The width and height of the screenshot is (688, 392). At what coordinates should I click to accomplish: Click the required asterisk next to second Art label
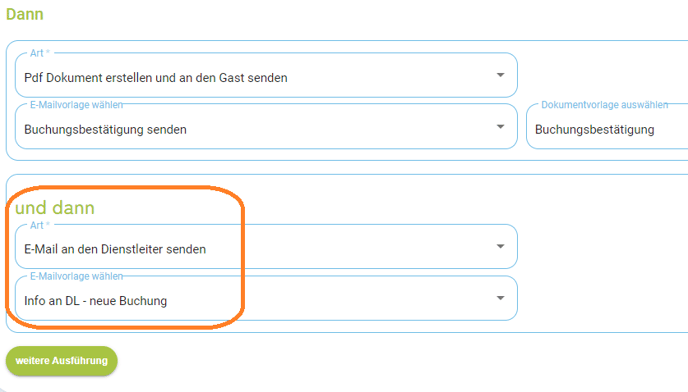click(x=48, y=224)
